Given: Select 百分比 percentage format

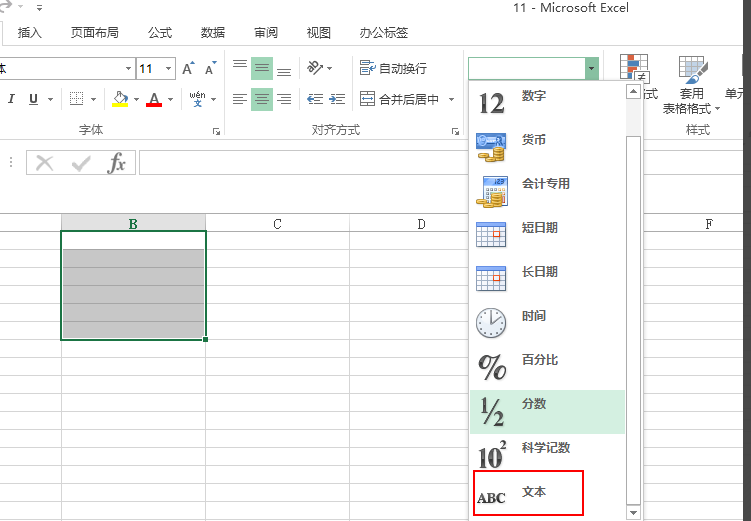Looking at the screenshot, I should click(x=547, y=368).
